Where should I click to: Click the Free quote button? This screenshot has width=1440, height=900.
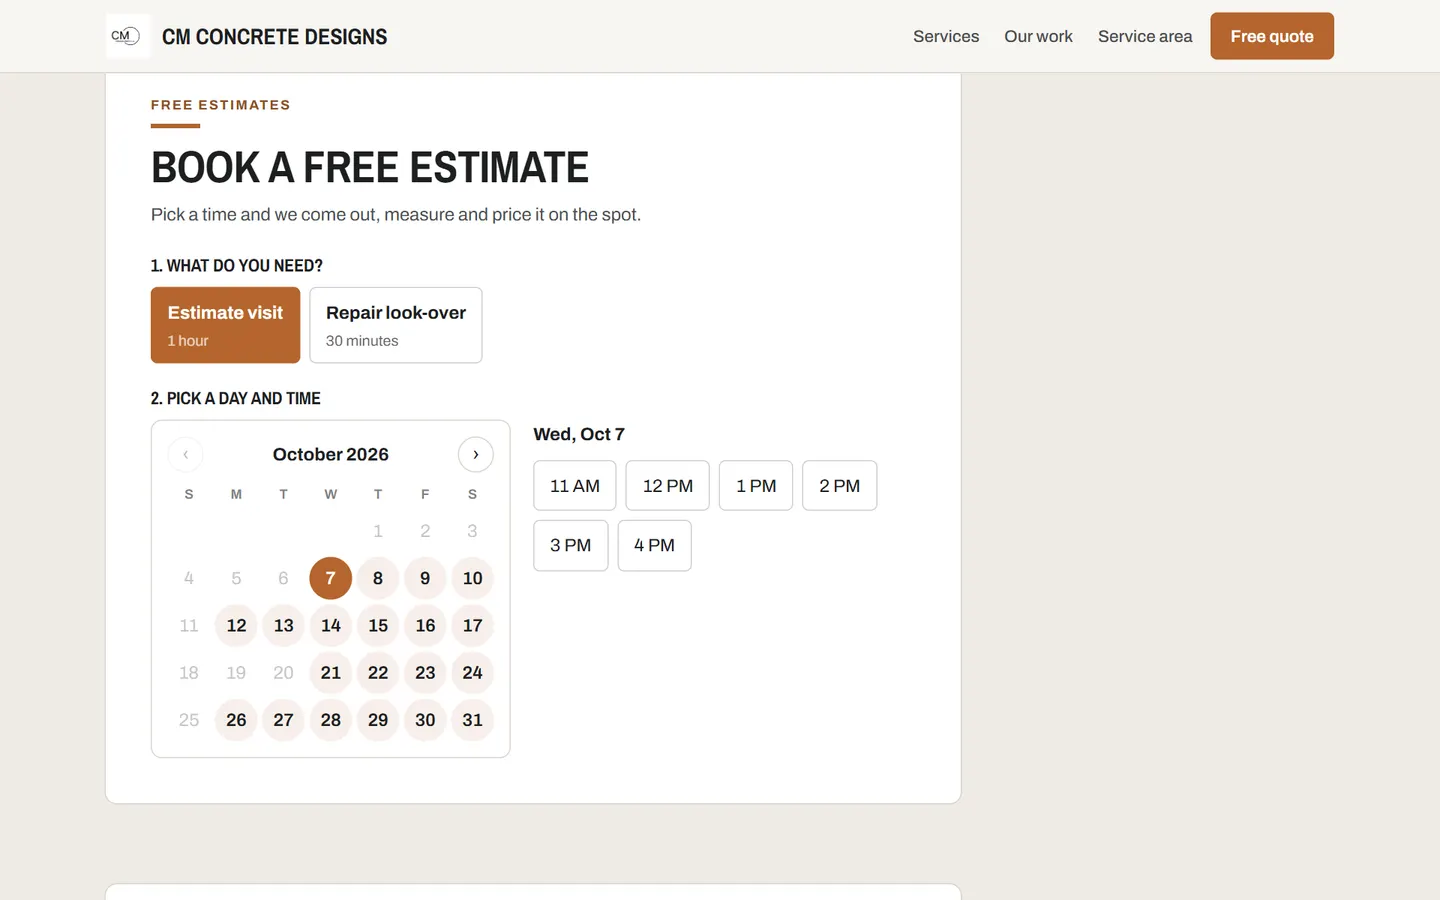pos(1272,36)
